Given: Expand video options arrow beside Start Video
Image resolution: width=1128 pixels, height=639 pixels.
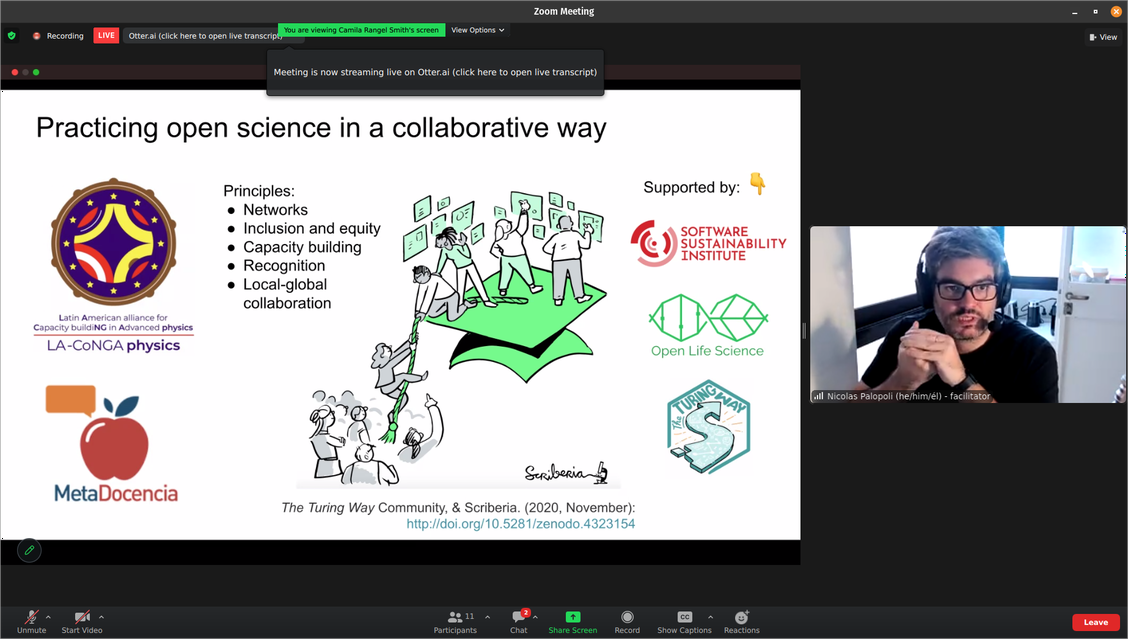Looking at the screenshot, I should point(101,617).
